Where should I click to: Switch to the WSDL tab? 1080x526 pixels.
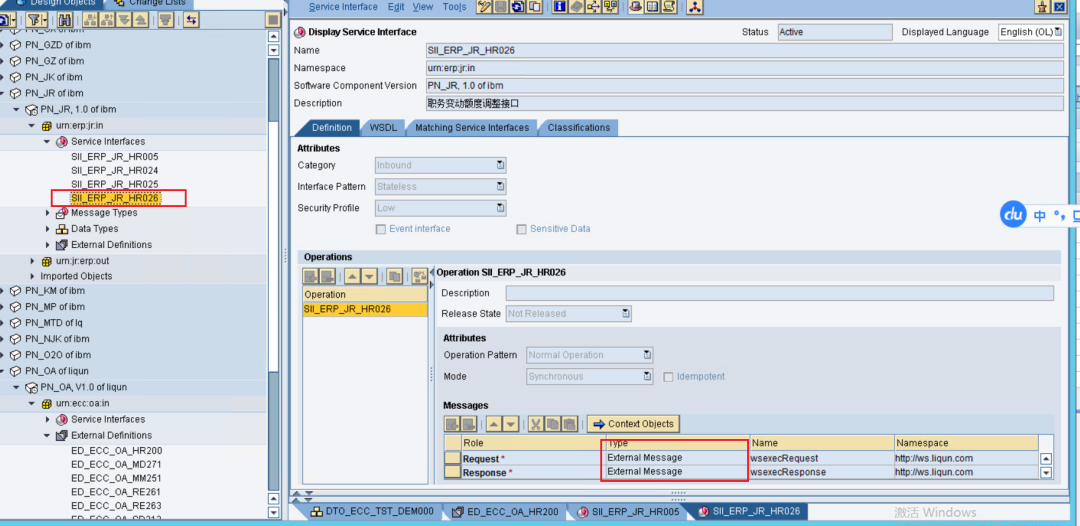[384, 127]
